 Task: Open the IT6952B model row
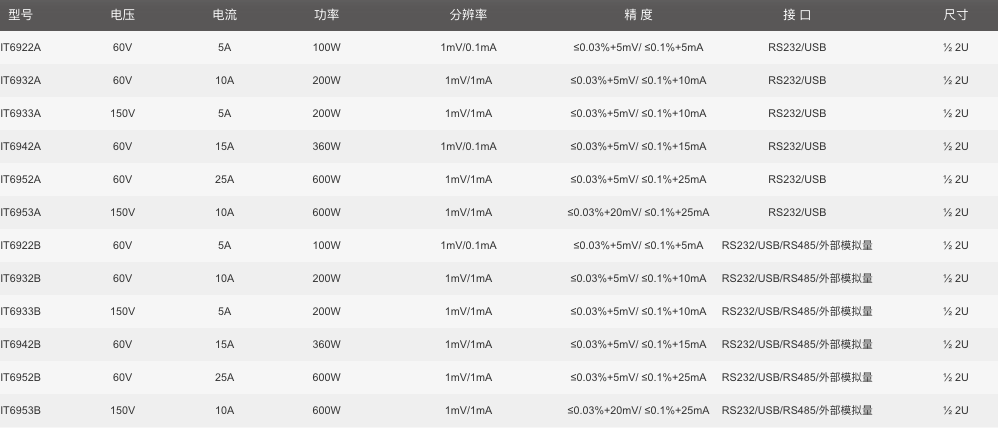coord(21,378)
